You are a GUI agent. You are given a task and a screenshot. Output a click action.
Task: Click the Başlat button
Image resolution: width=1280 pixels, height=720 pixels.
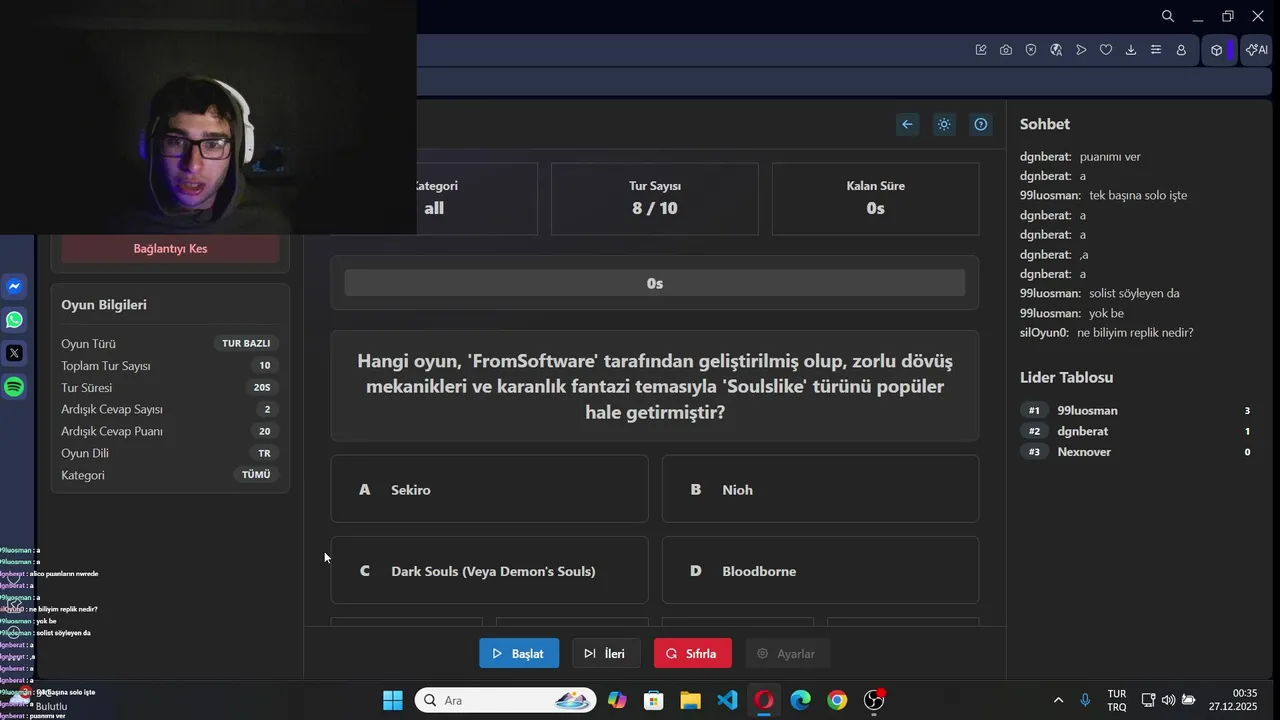pos(519,653)
